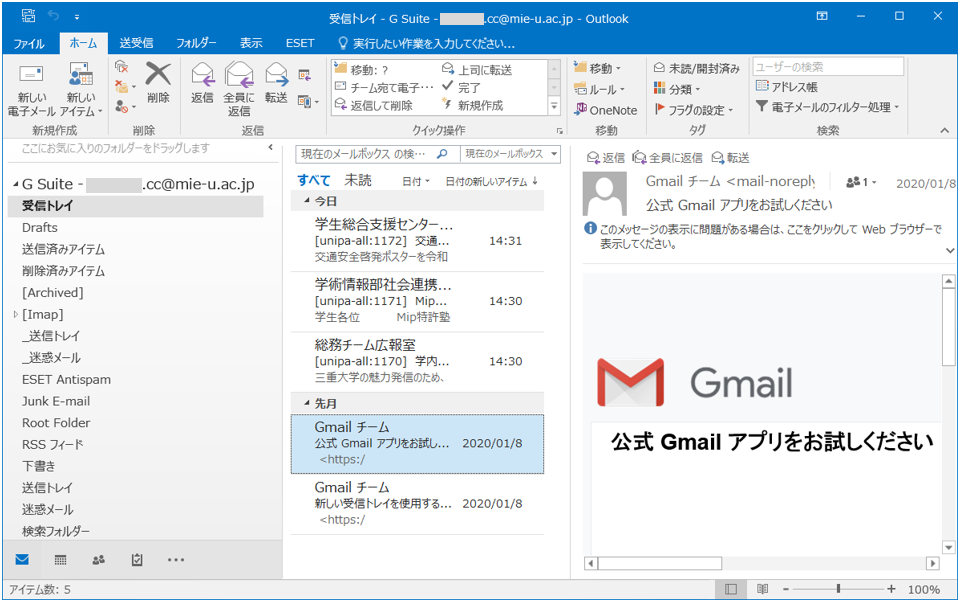Screen dimensions: 959x603
Task: Click the info icon in message notice
Action: point(590,229)
